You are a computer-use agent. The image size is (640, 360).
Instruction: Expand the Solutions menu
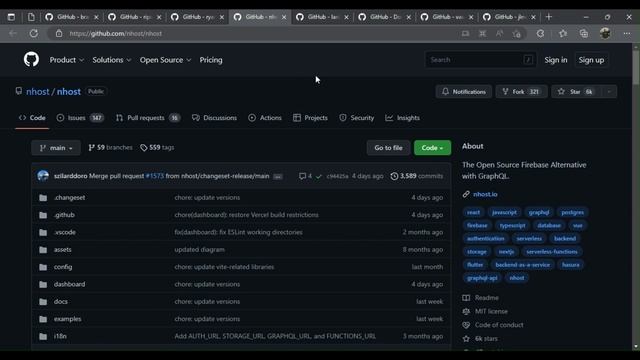[x=111, y=60]
